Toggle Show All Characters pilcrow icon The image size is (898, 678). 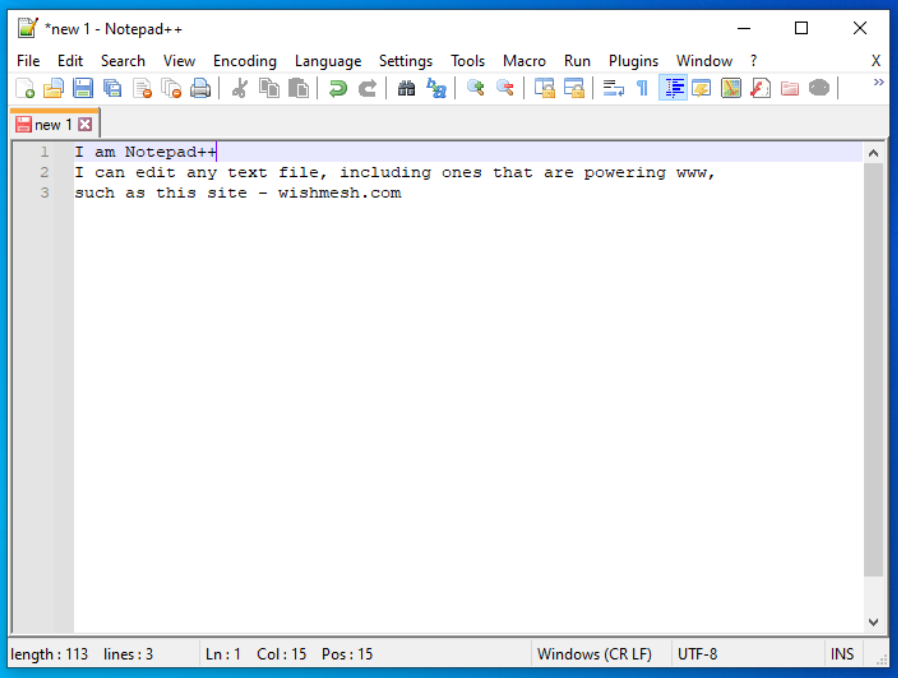coord(643,88)
